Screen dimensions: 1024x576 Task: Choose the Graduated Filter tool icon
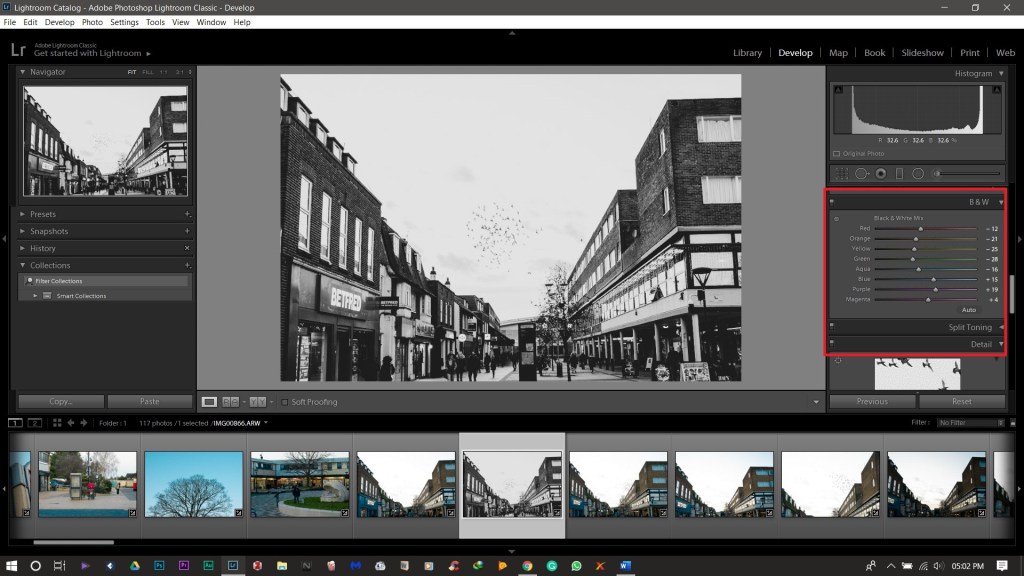(899, 173)
